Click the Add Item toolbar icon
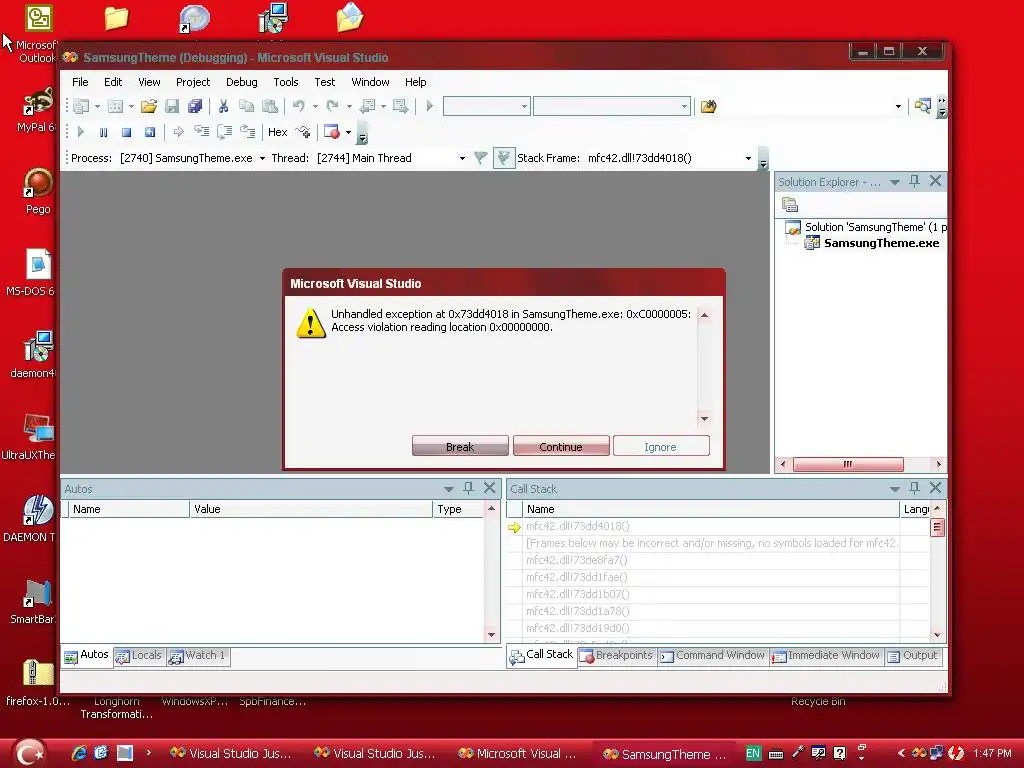This screenshot has width=1024, height=768. click(115, 106)
